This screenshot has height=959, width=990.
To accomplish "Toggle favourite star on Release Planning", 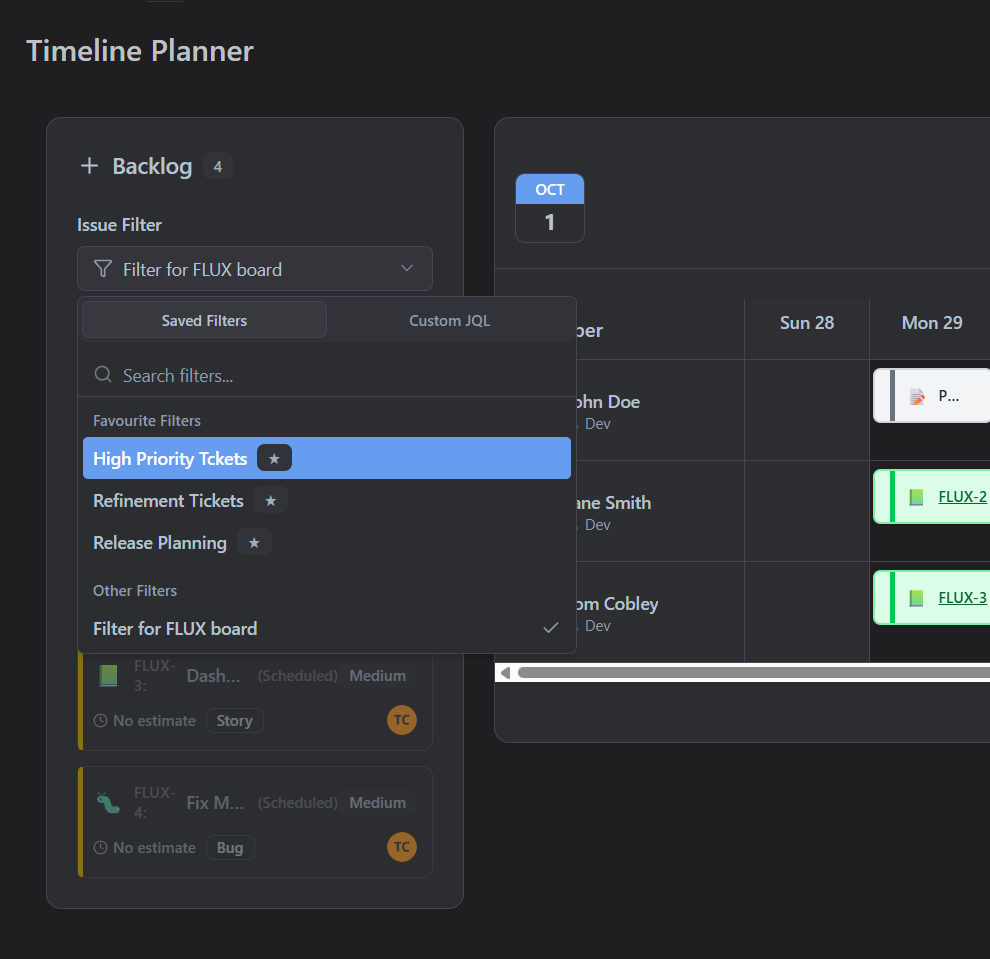I will [254, 543].
